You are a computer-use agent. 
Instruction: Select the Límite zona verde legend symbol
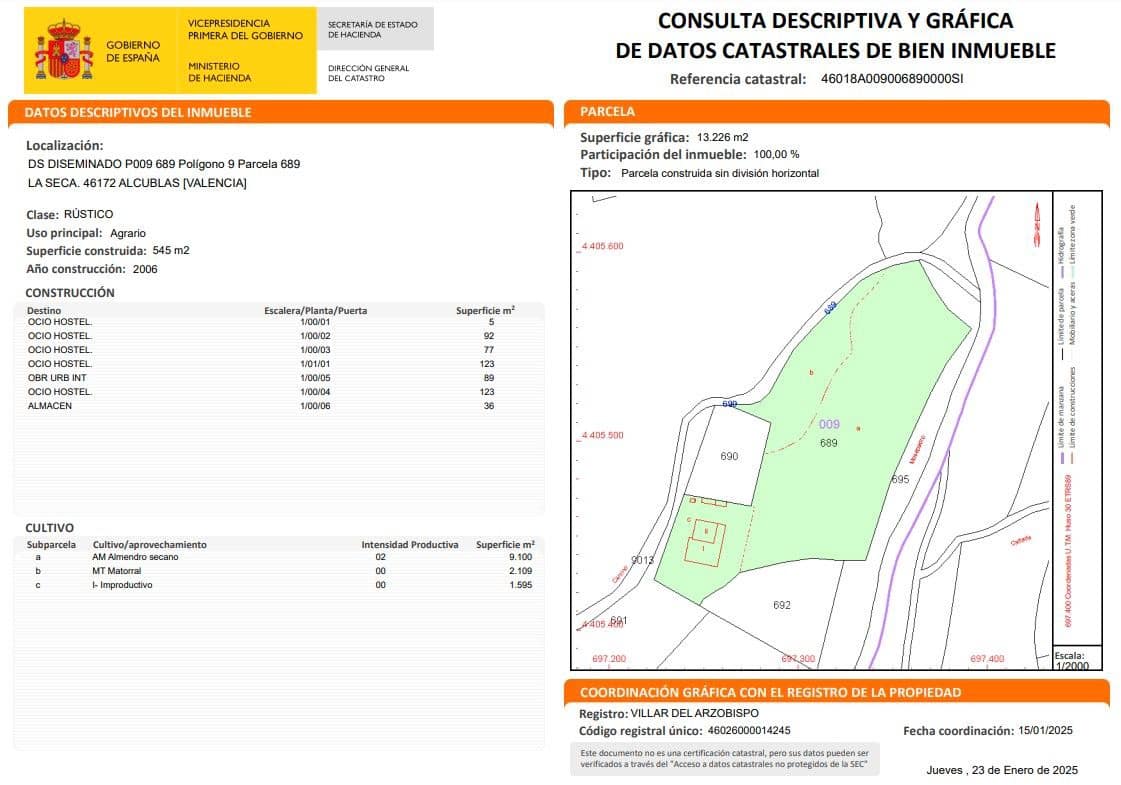coord(1075,271)
